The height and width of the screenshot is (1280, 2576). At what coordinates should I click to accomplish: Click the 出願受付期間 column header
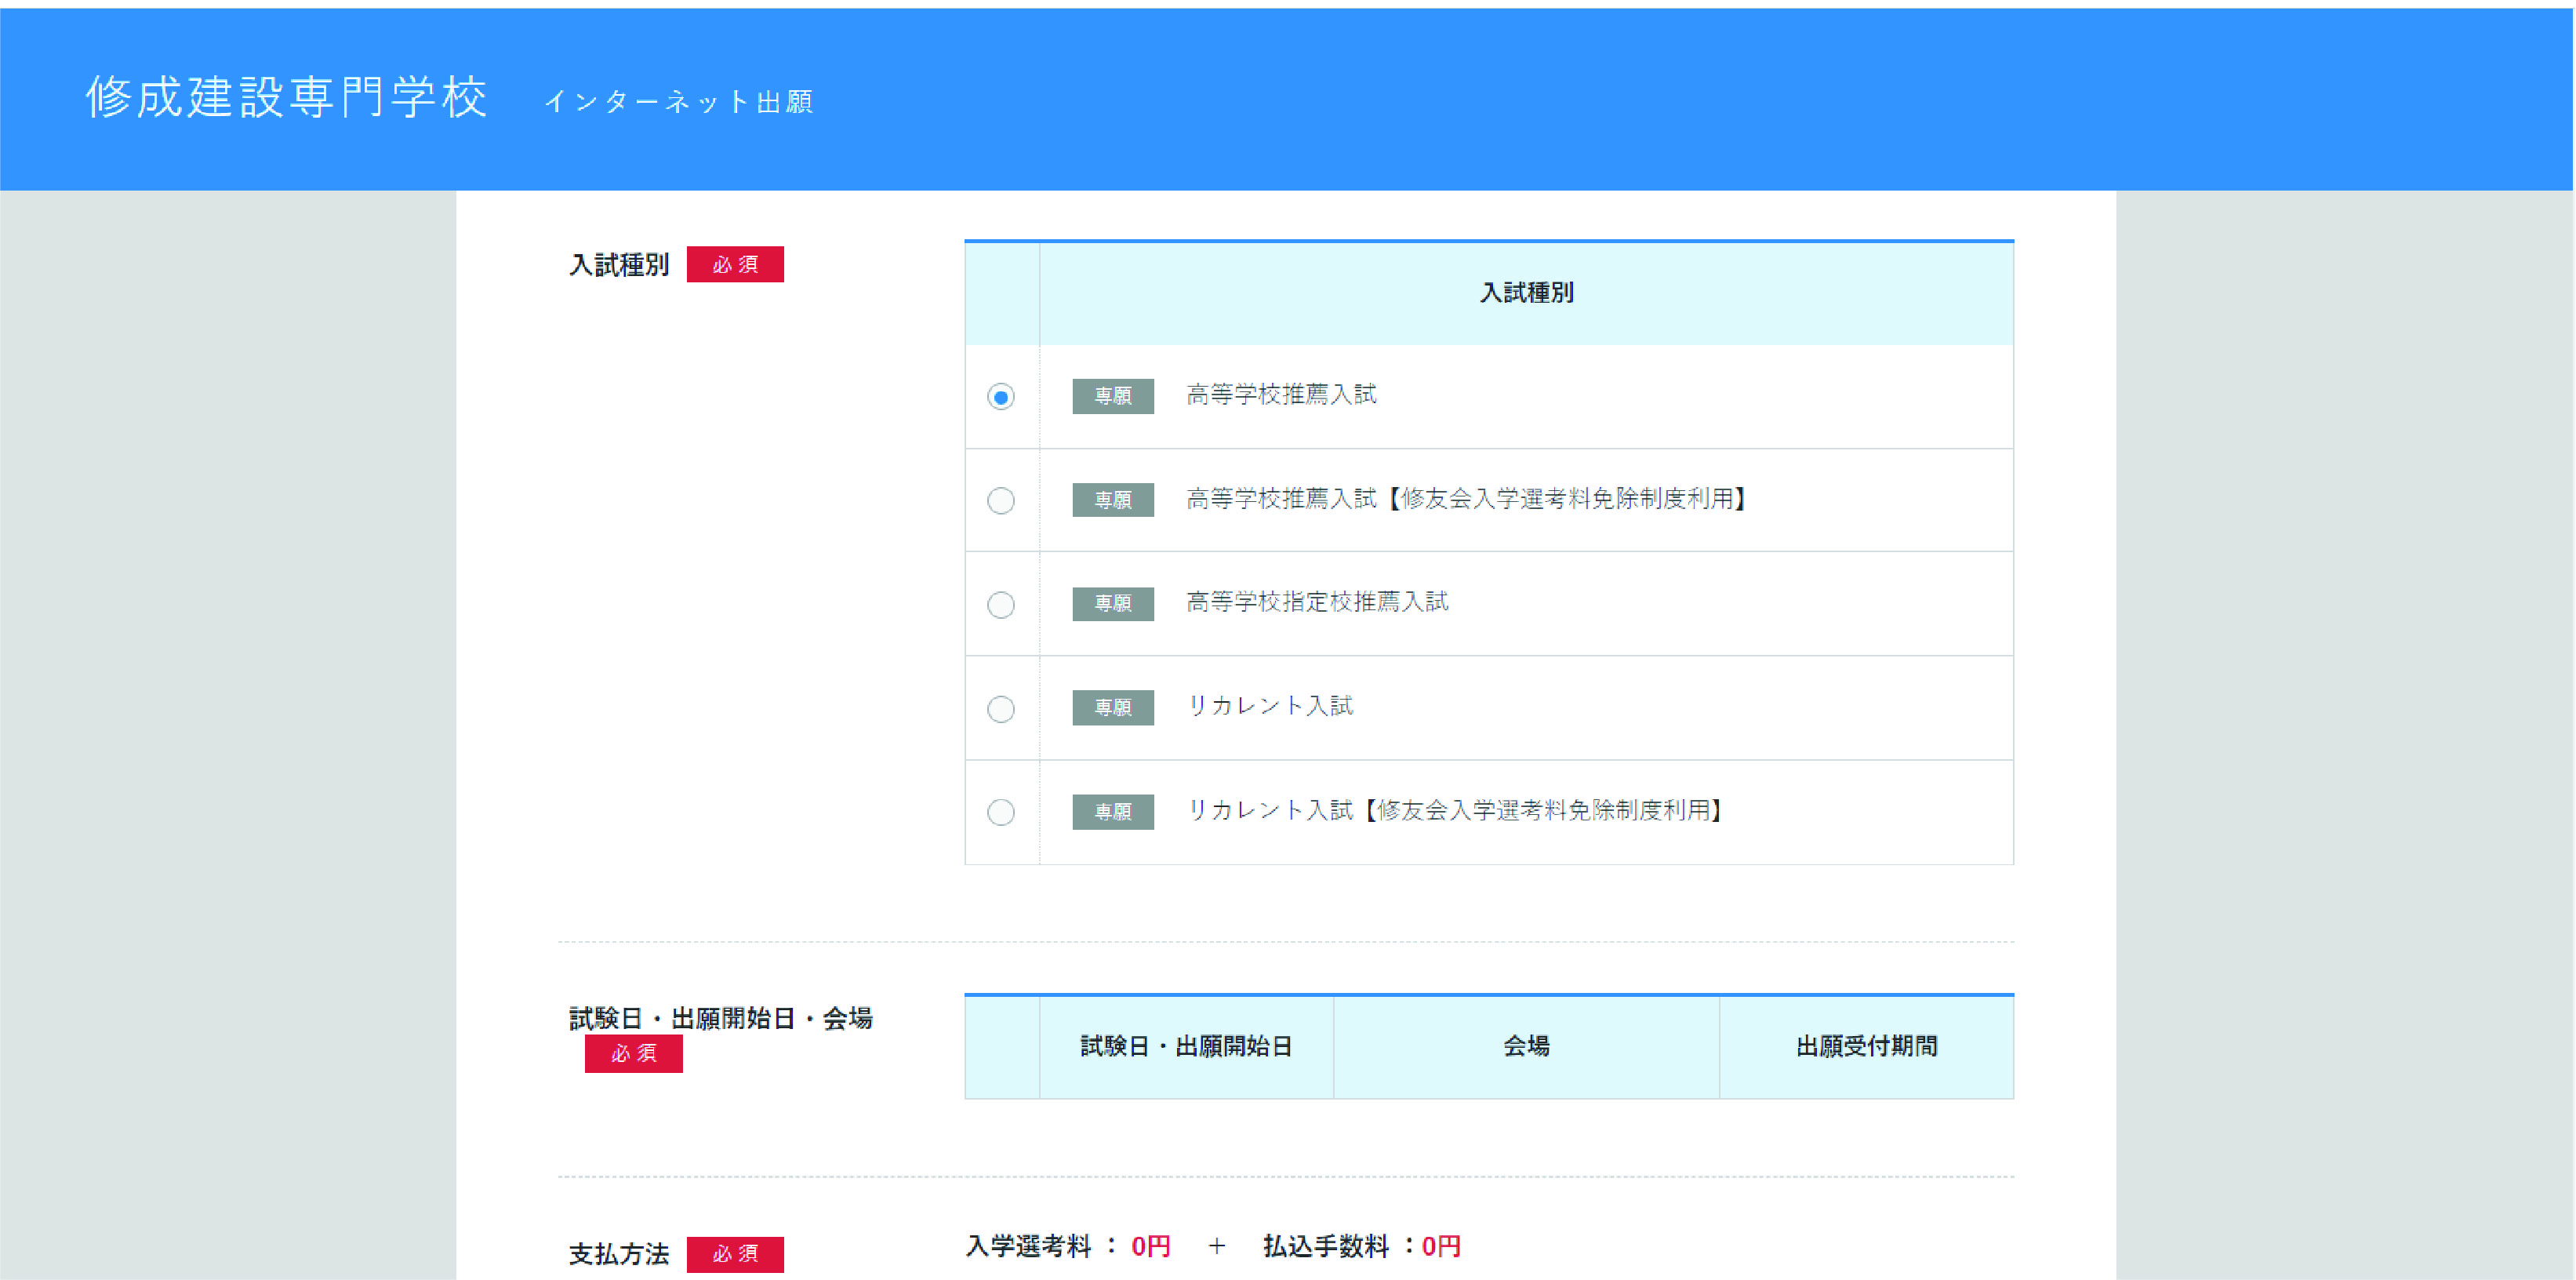coord(1866,1046)
